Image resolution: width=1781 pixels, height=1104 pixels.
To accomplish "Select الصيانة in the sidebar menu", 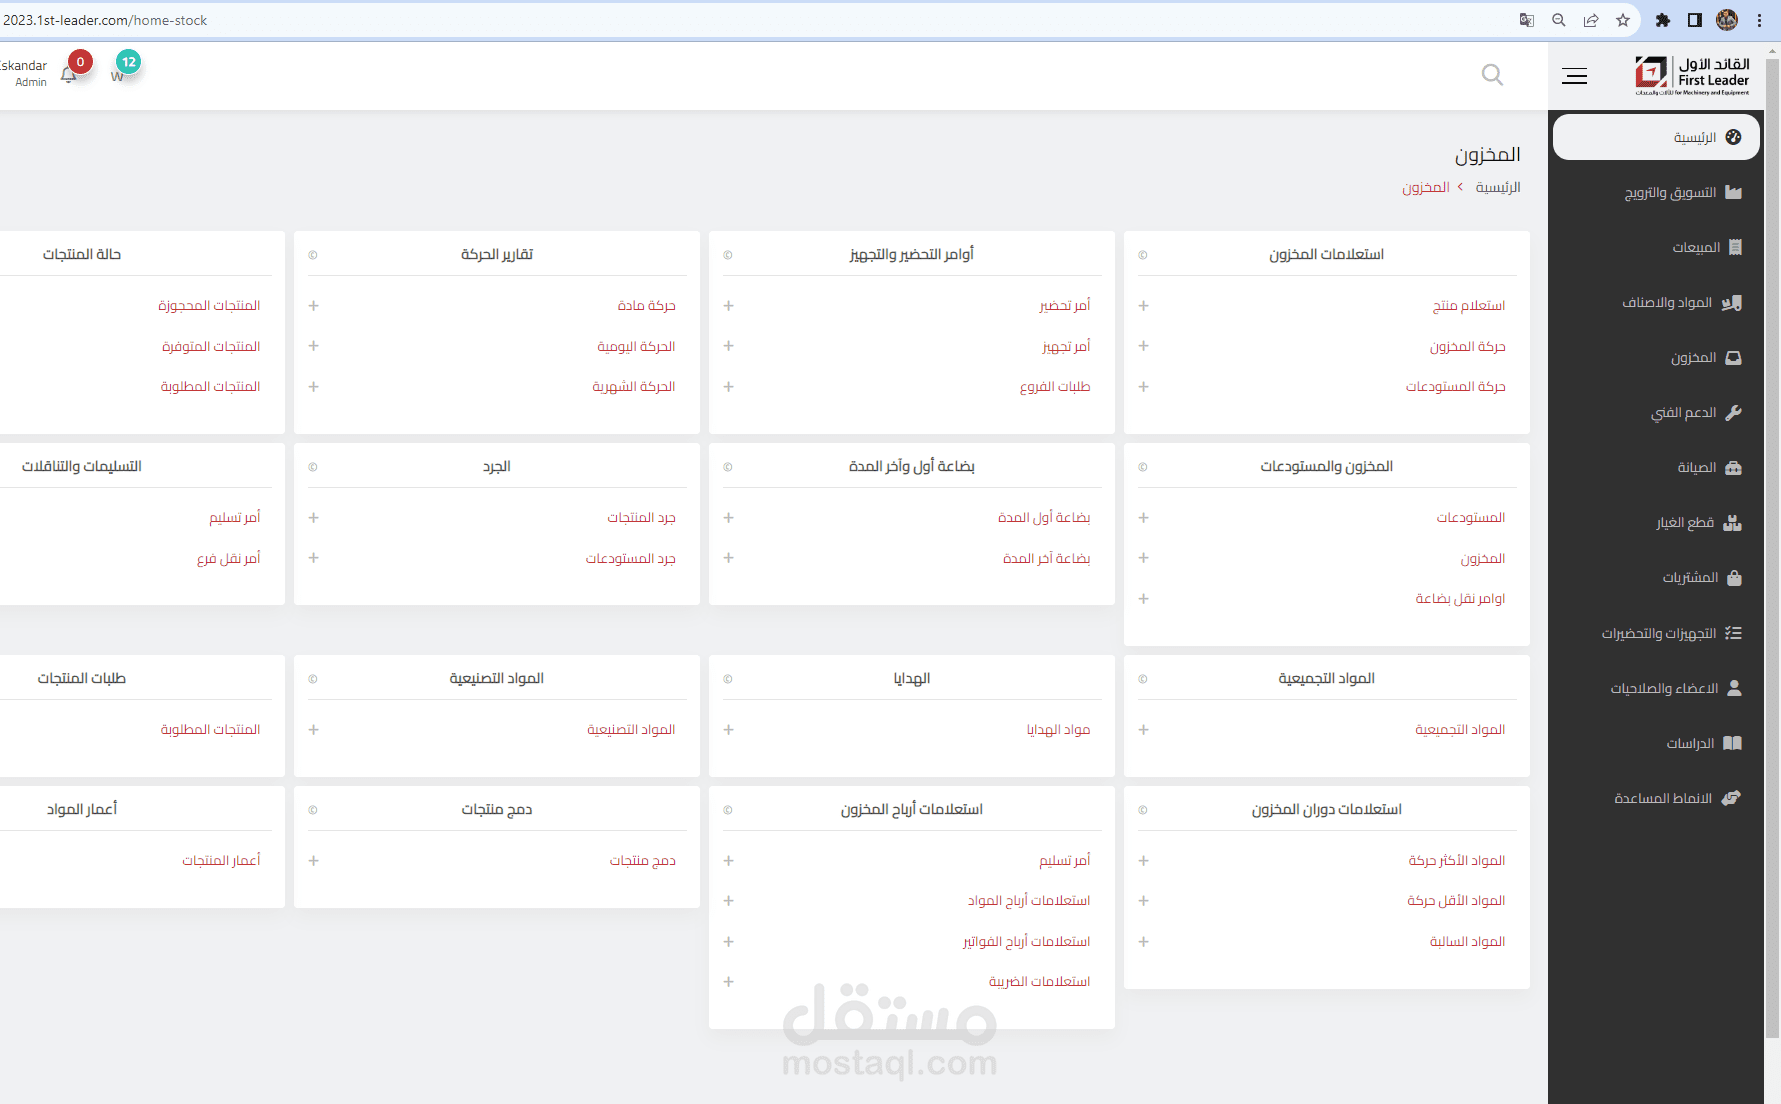I will tap(1697, 467).
